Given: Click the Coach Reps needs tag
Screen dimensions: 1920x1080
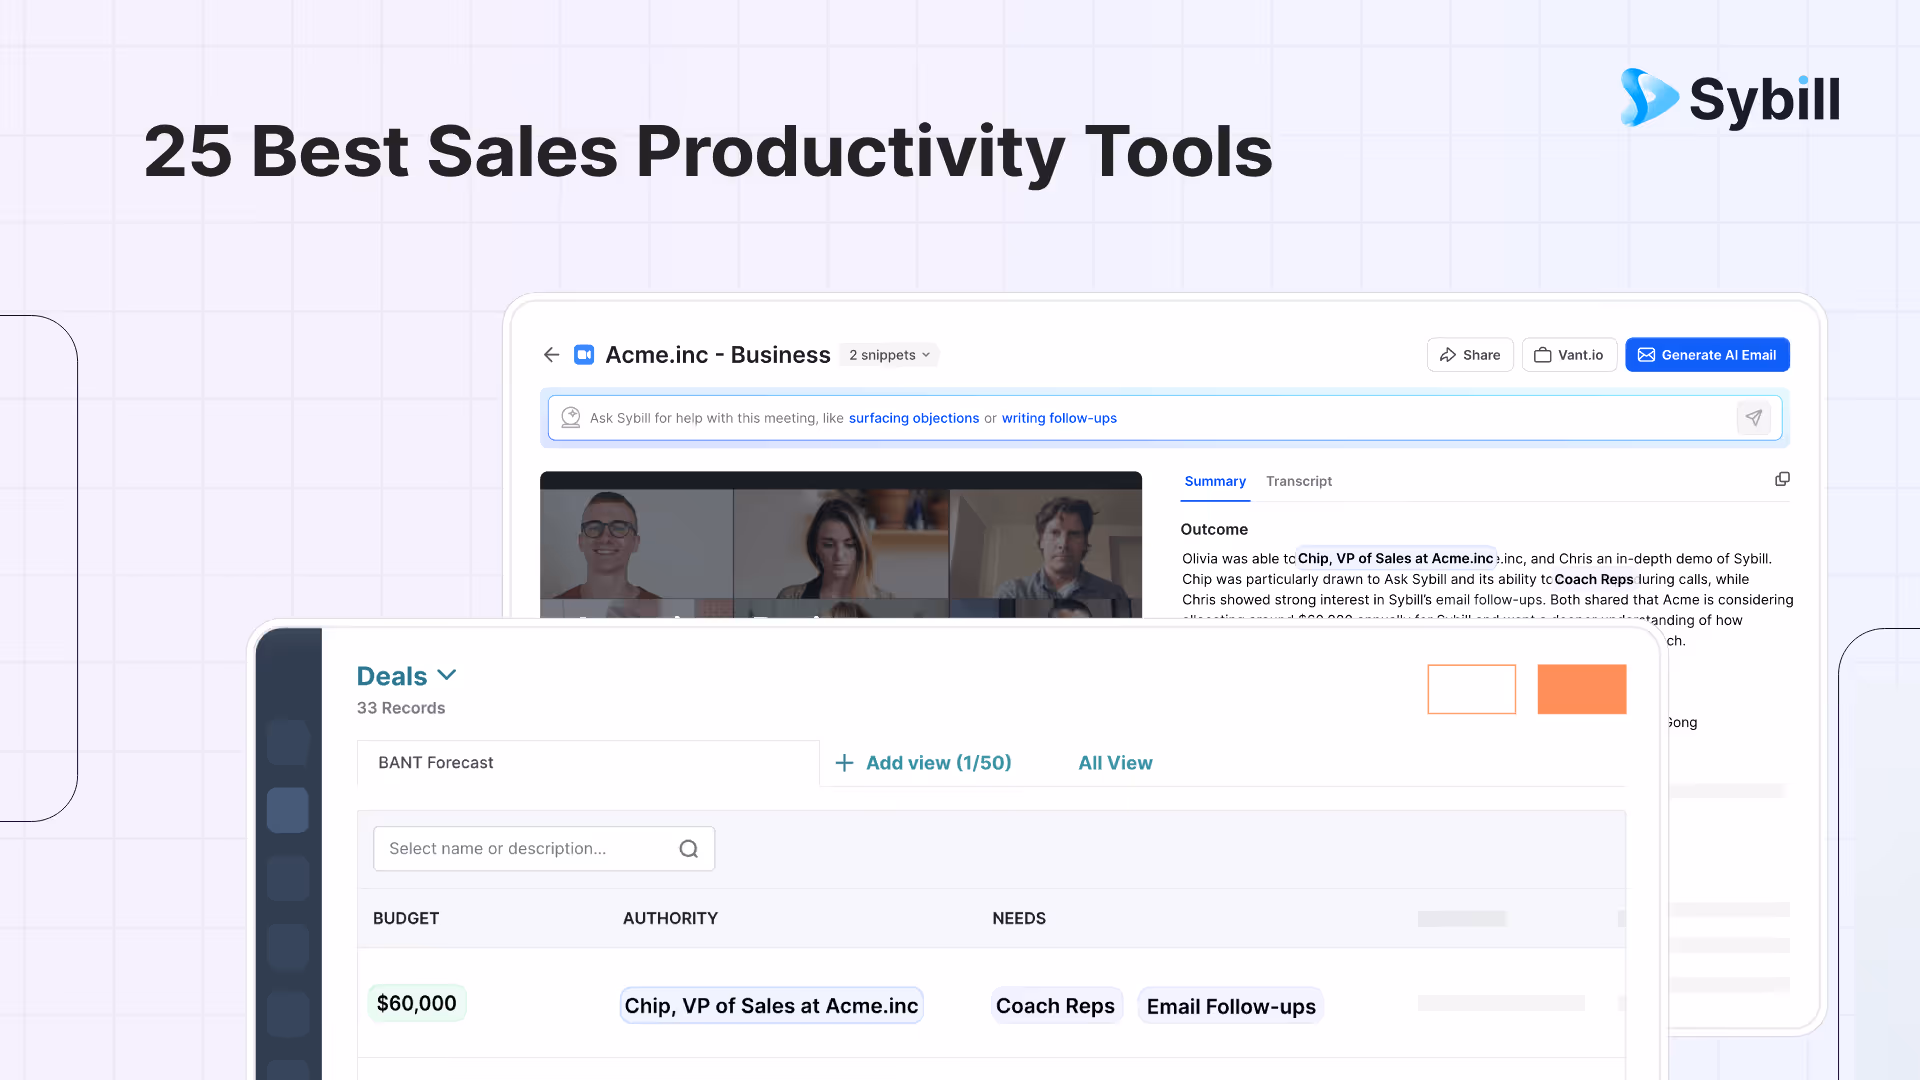Looking at the screenshot, I should pos(1056,1006).
